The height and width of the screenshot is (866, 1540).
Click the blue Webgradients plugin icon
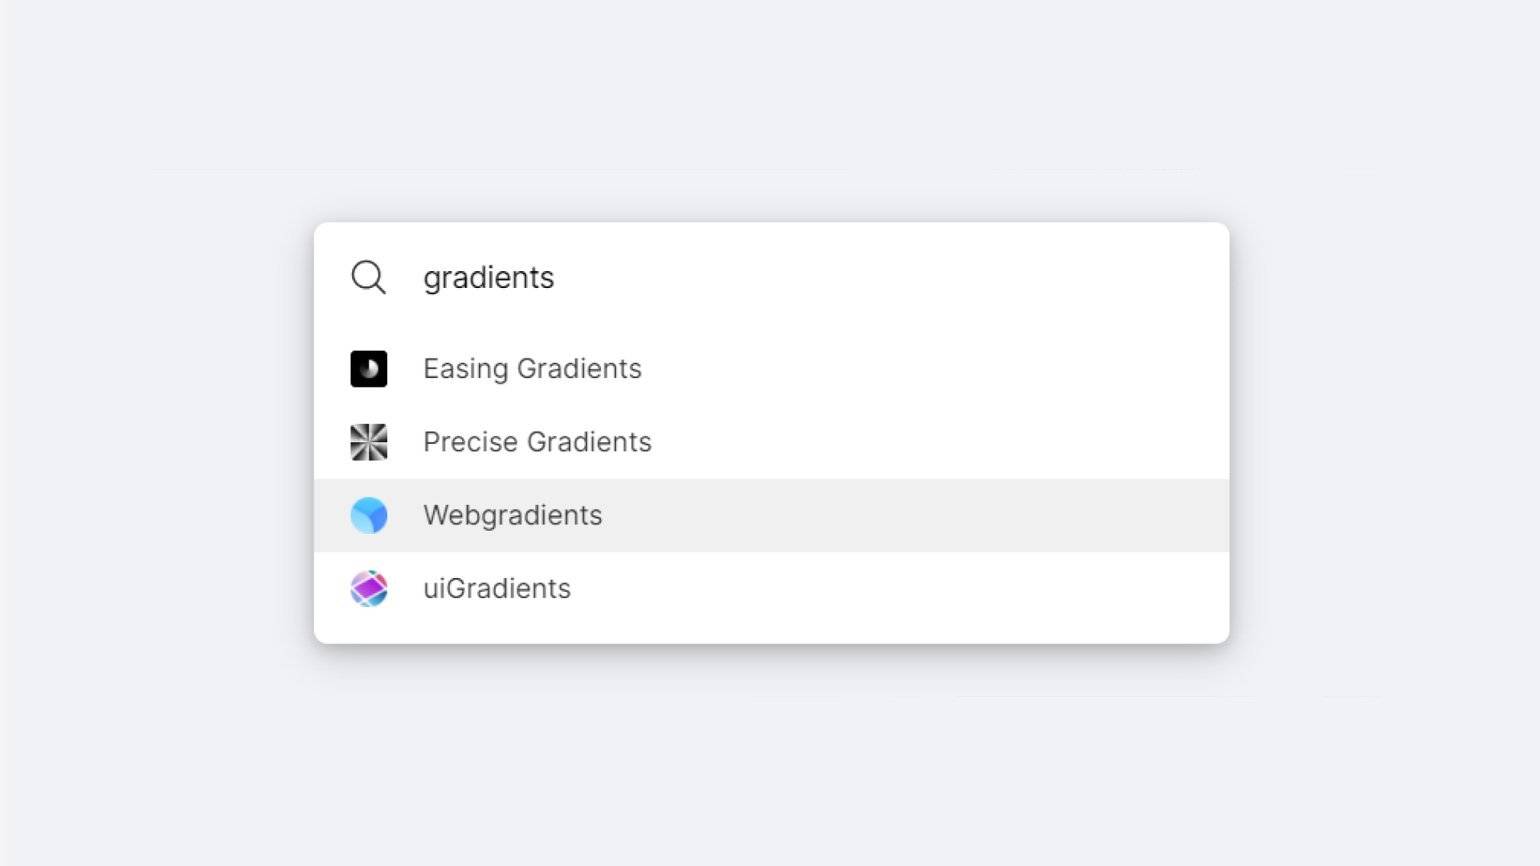coord(369,515)
